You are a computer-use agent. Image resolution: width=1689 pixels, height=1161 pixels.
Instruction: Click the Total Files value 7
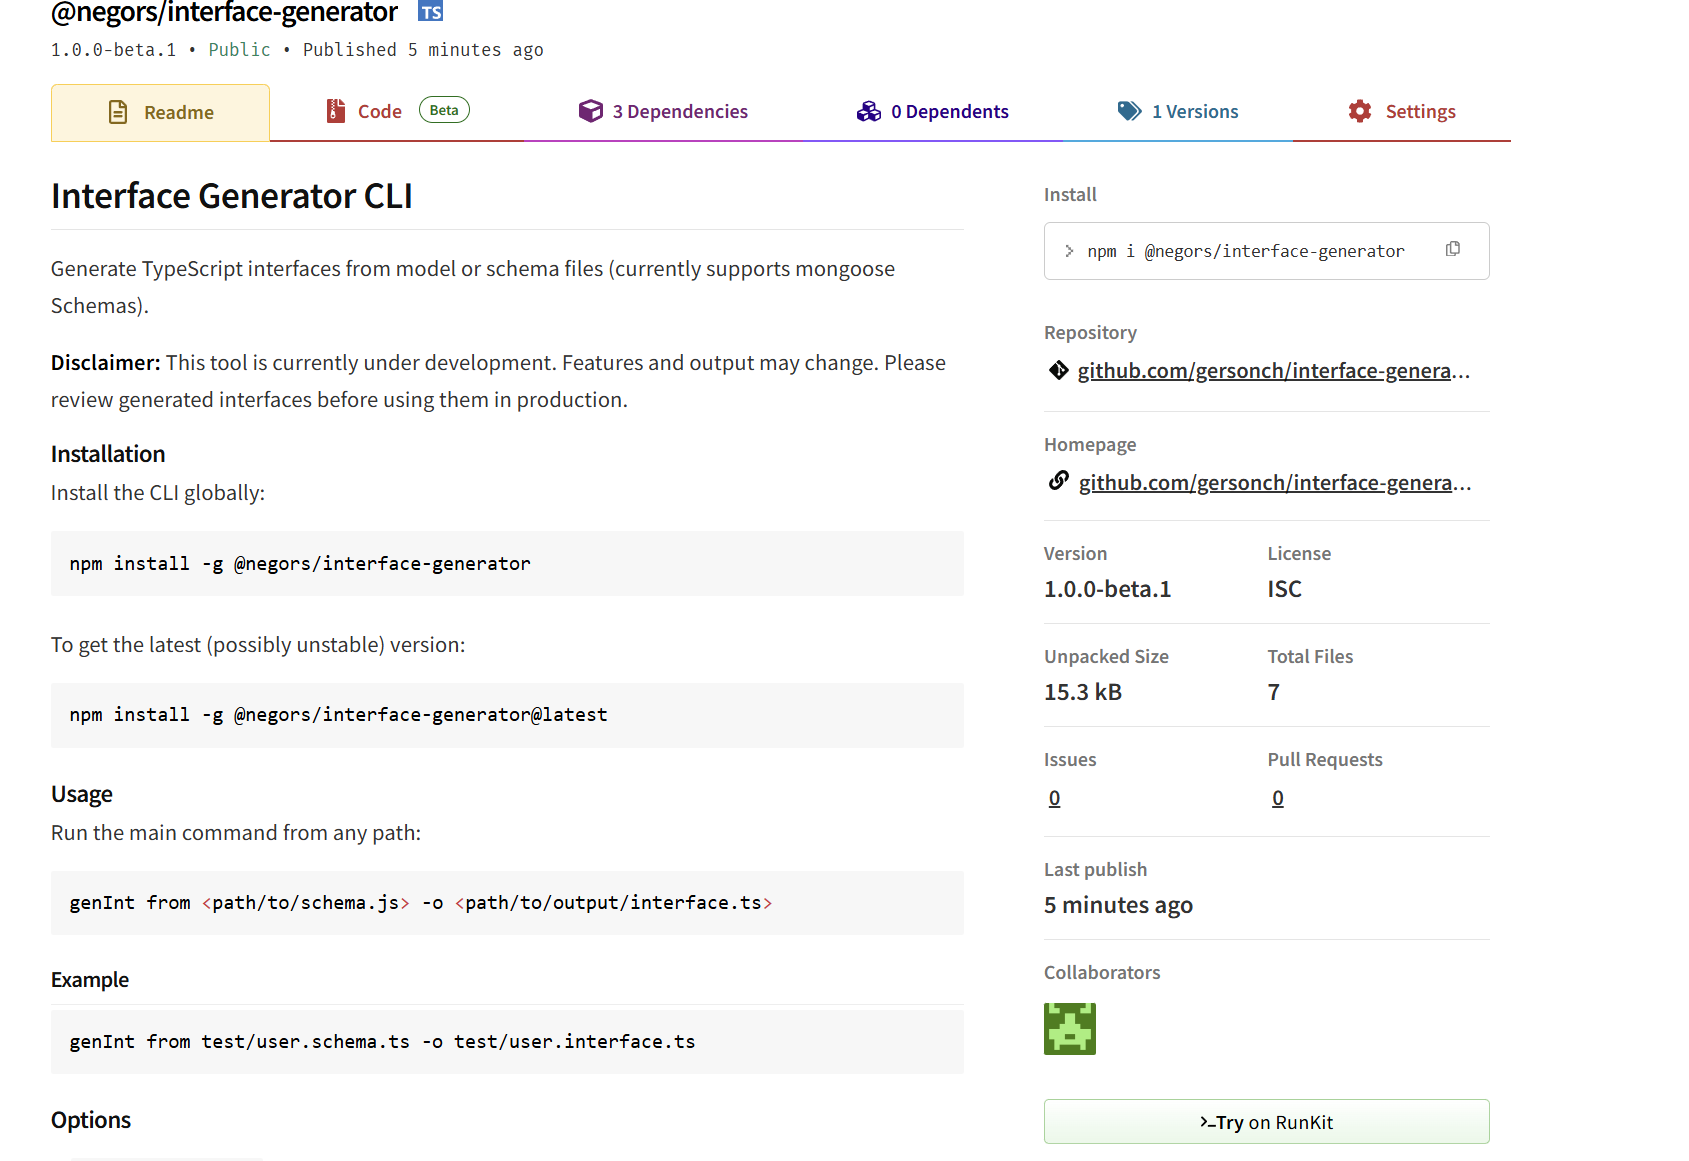coord(1274,692)
